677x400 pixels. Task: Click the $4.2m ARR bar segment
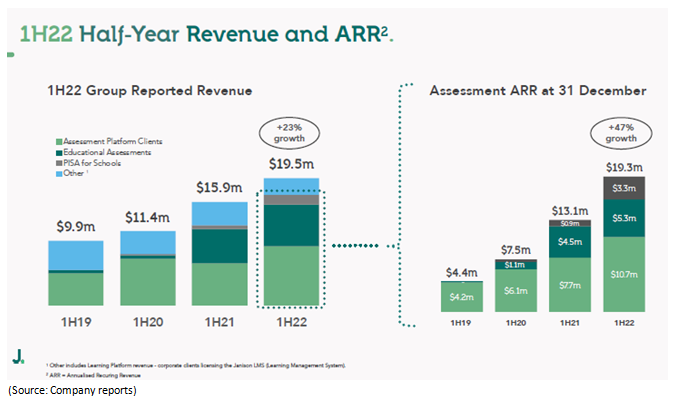[x=460, y=296]
